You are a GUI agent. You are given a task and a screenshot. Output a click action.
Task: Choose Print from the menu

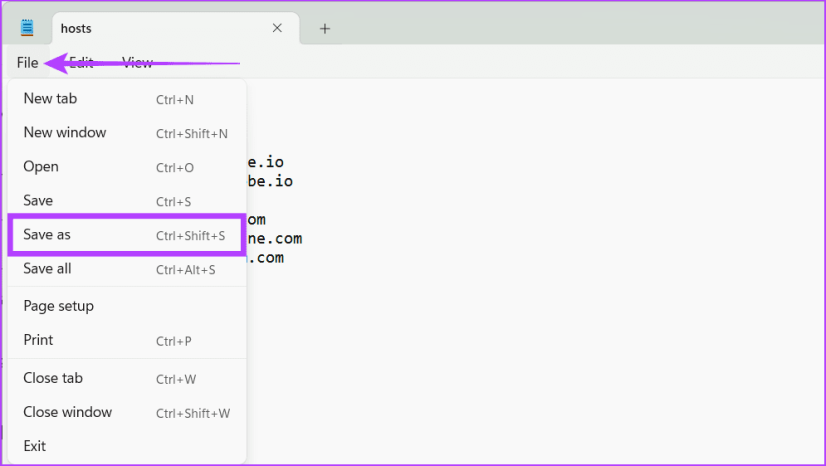(127, 340)
